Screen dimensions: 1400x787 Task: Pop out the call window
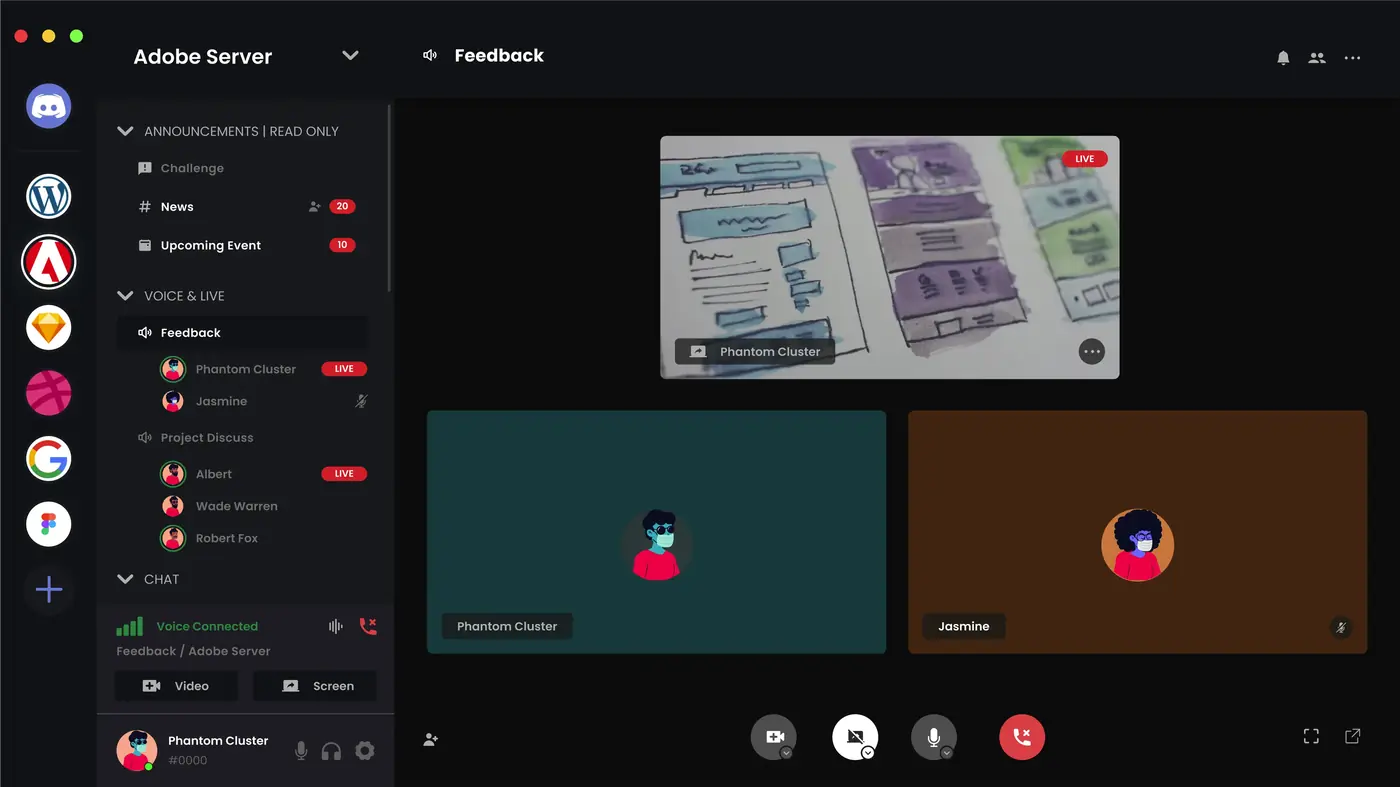[1352, 736]
